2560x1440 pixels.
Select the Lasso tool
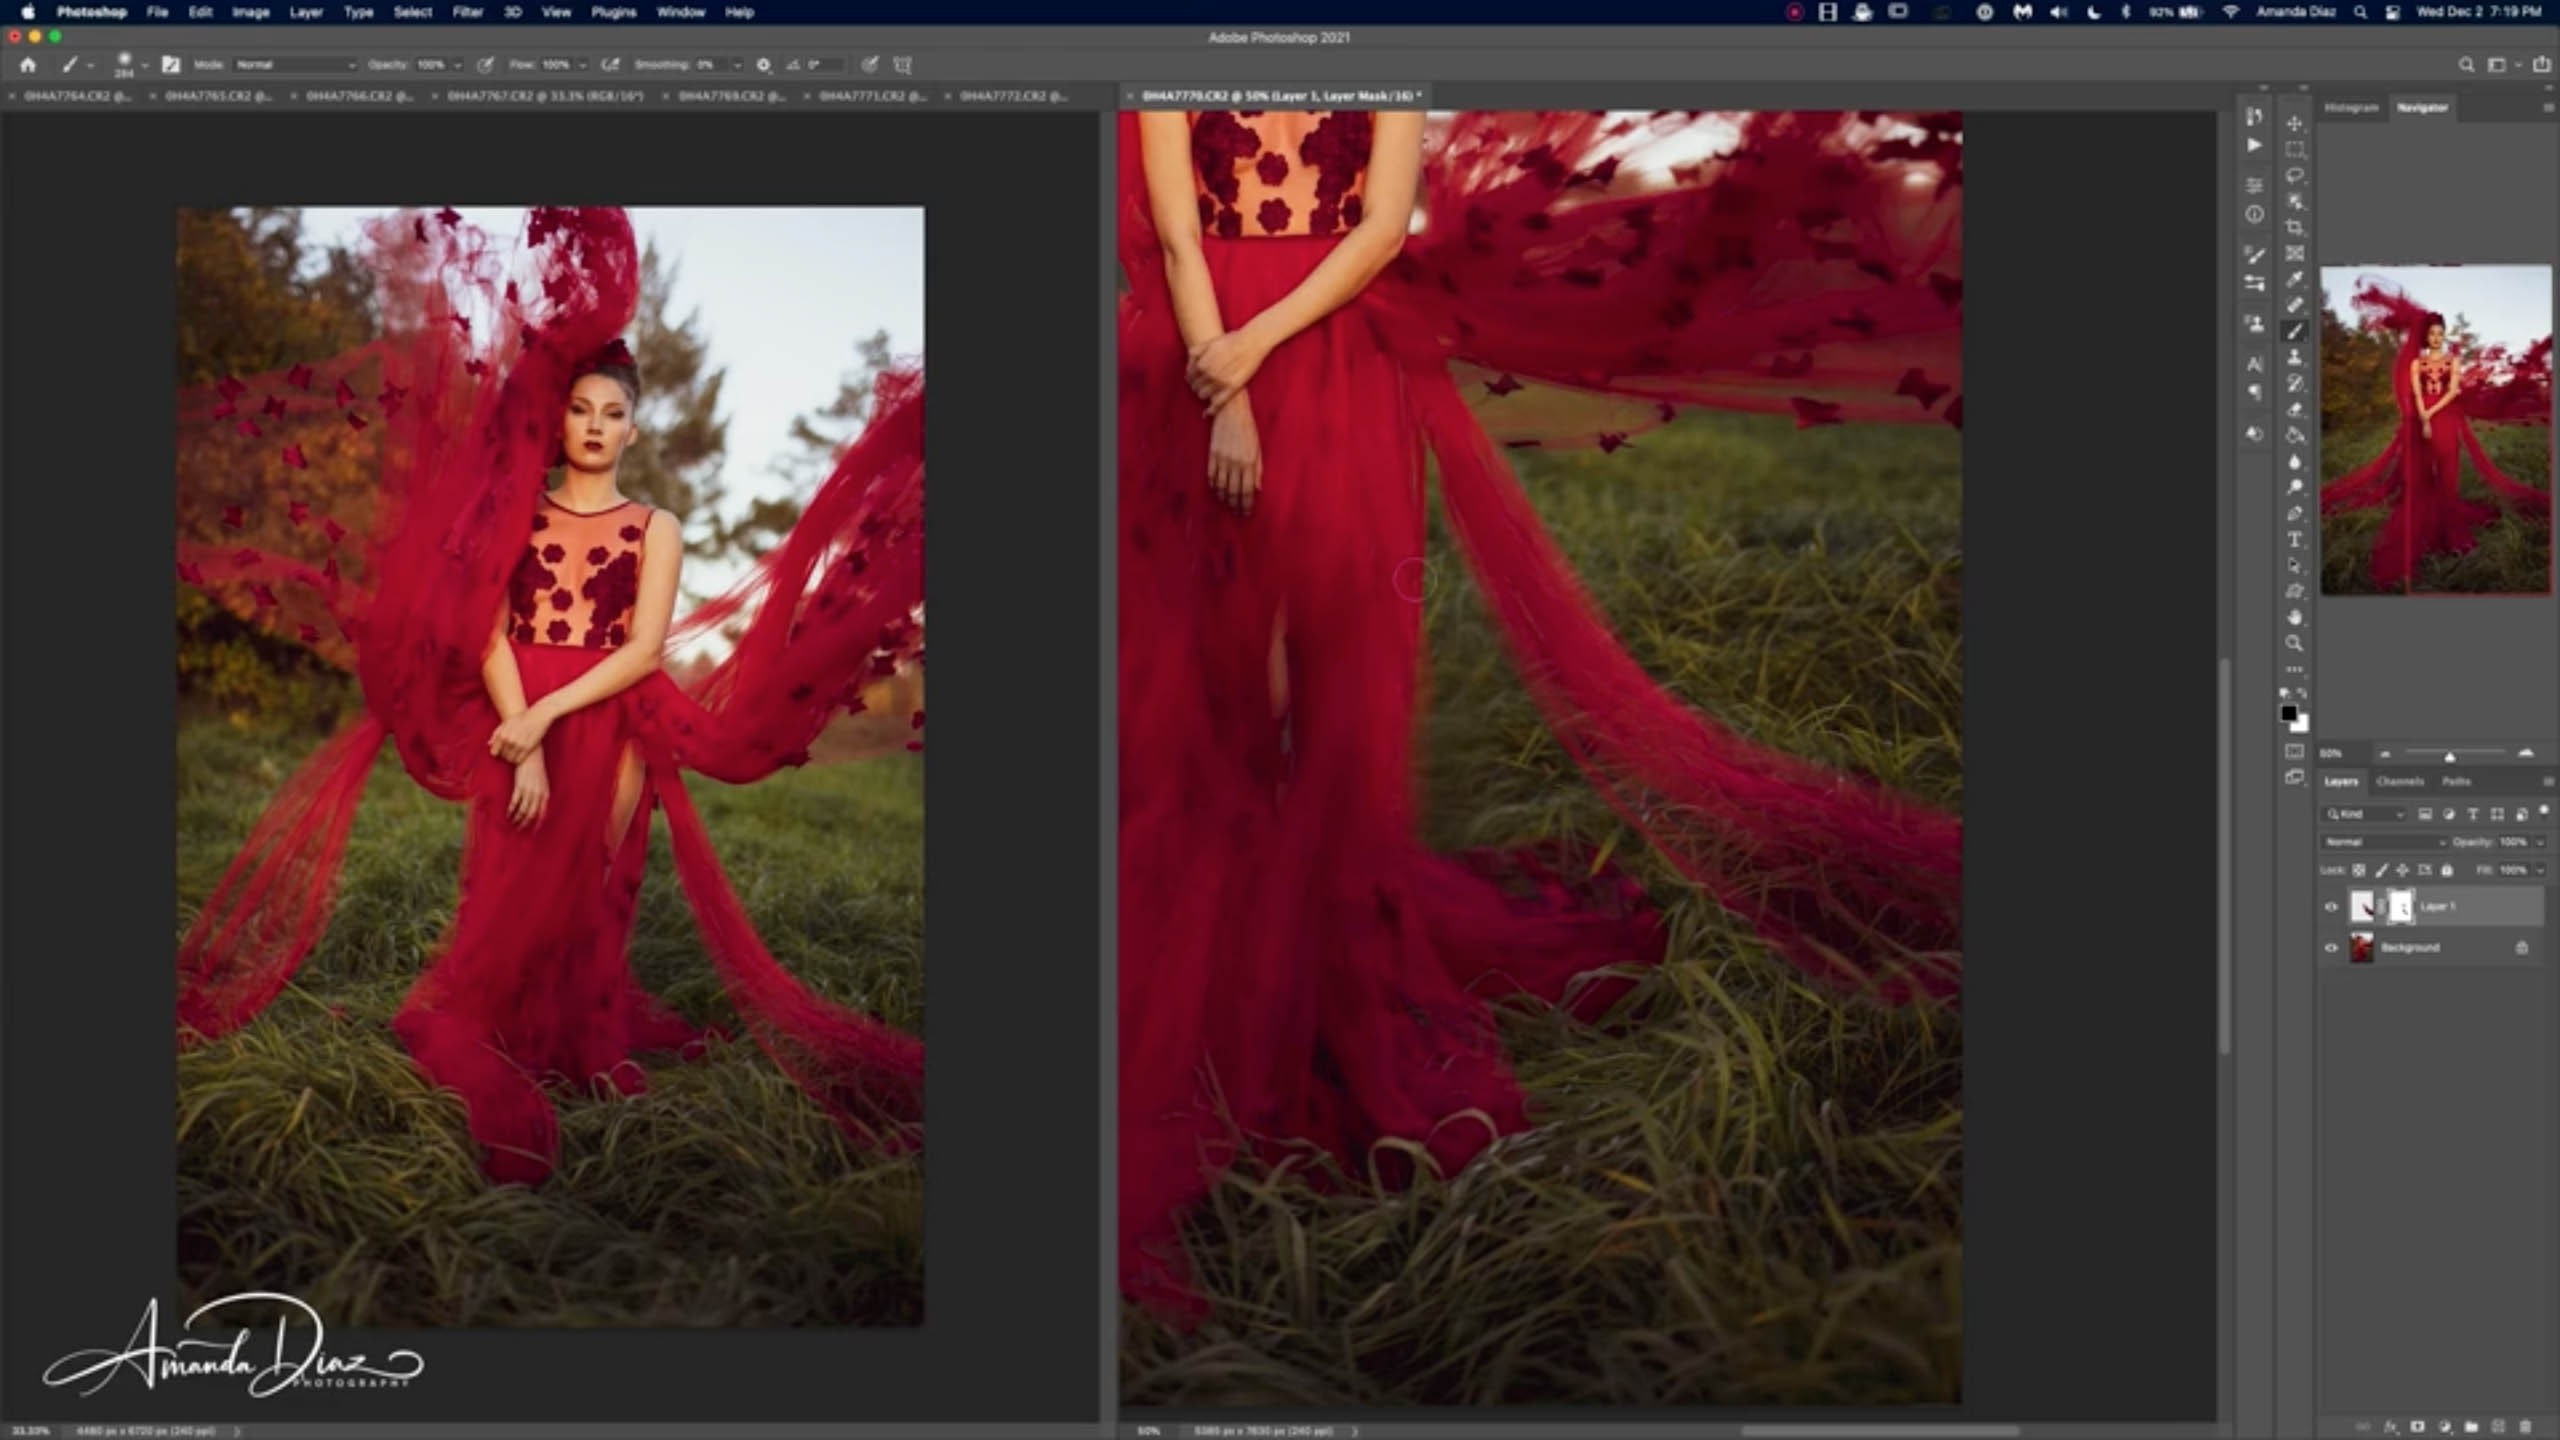pos(2294,175)
